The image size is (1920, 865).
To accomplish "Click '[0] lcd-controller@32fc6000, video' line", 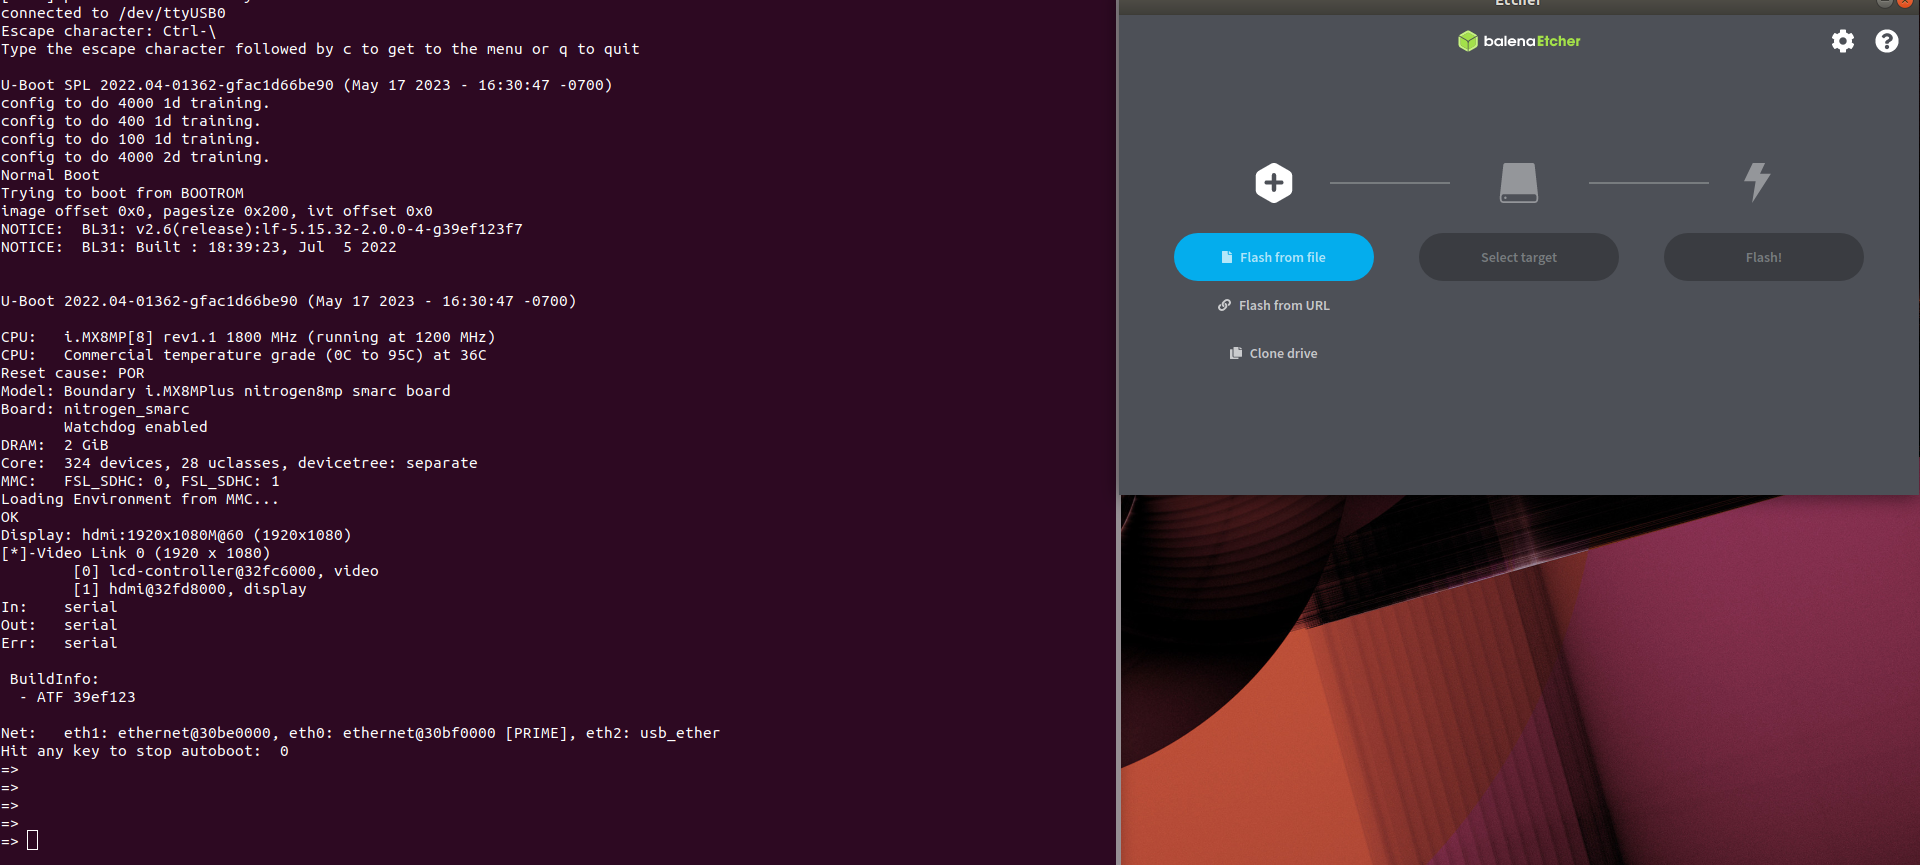I will [x=226, y=571].
